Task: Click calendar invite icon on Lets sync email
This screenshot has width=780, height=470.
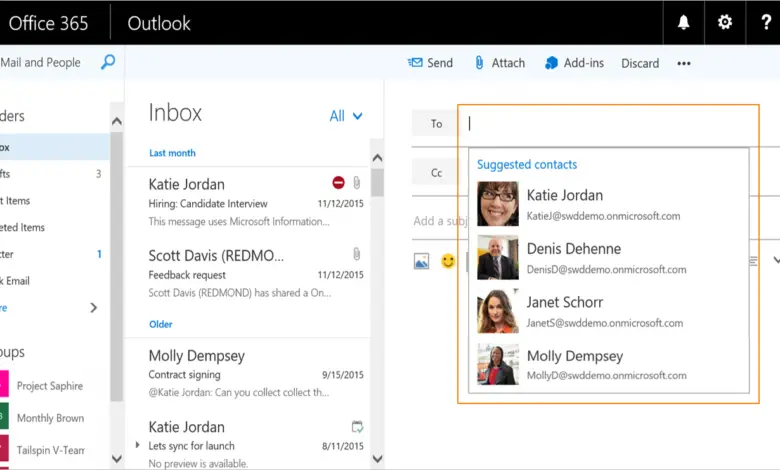Action: [x=357, y=426]
